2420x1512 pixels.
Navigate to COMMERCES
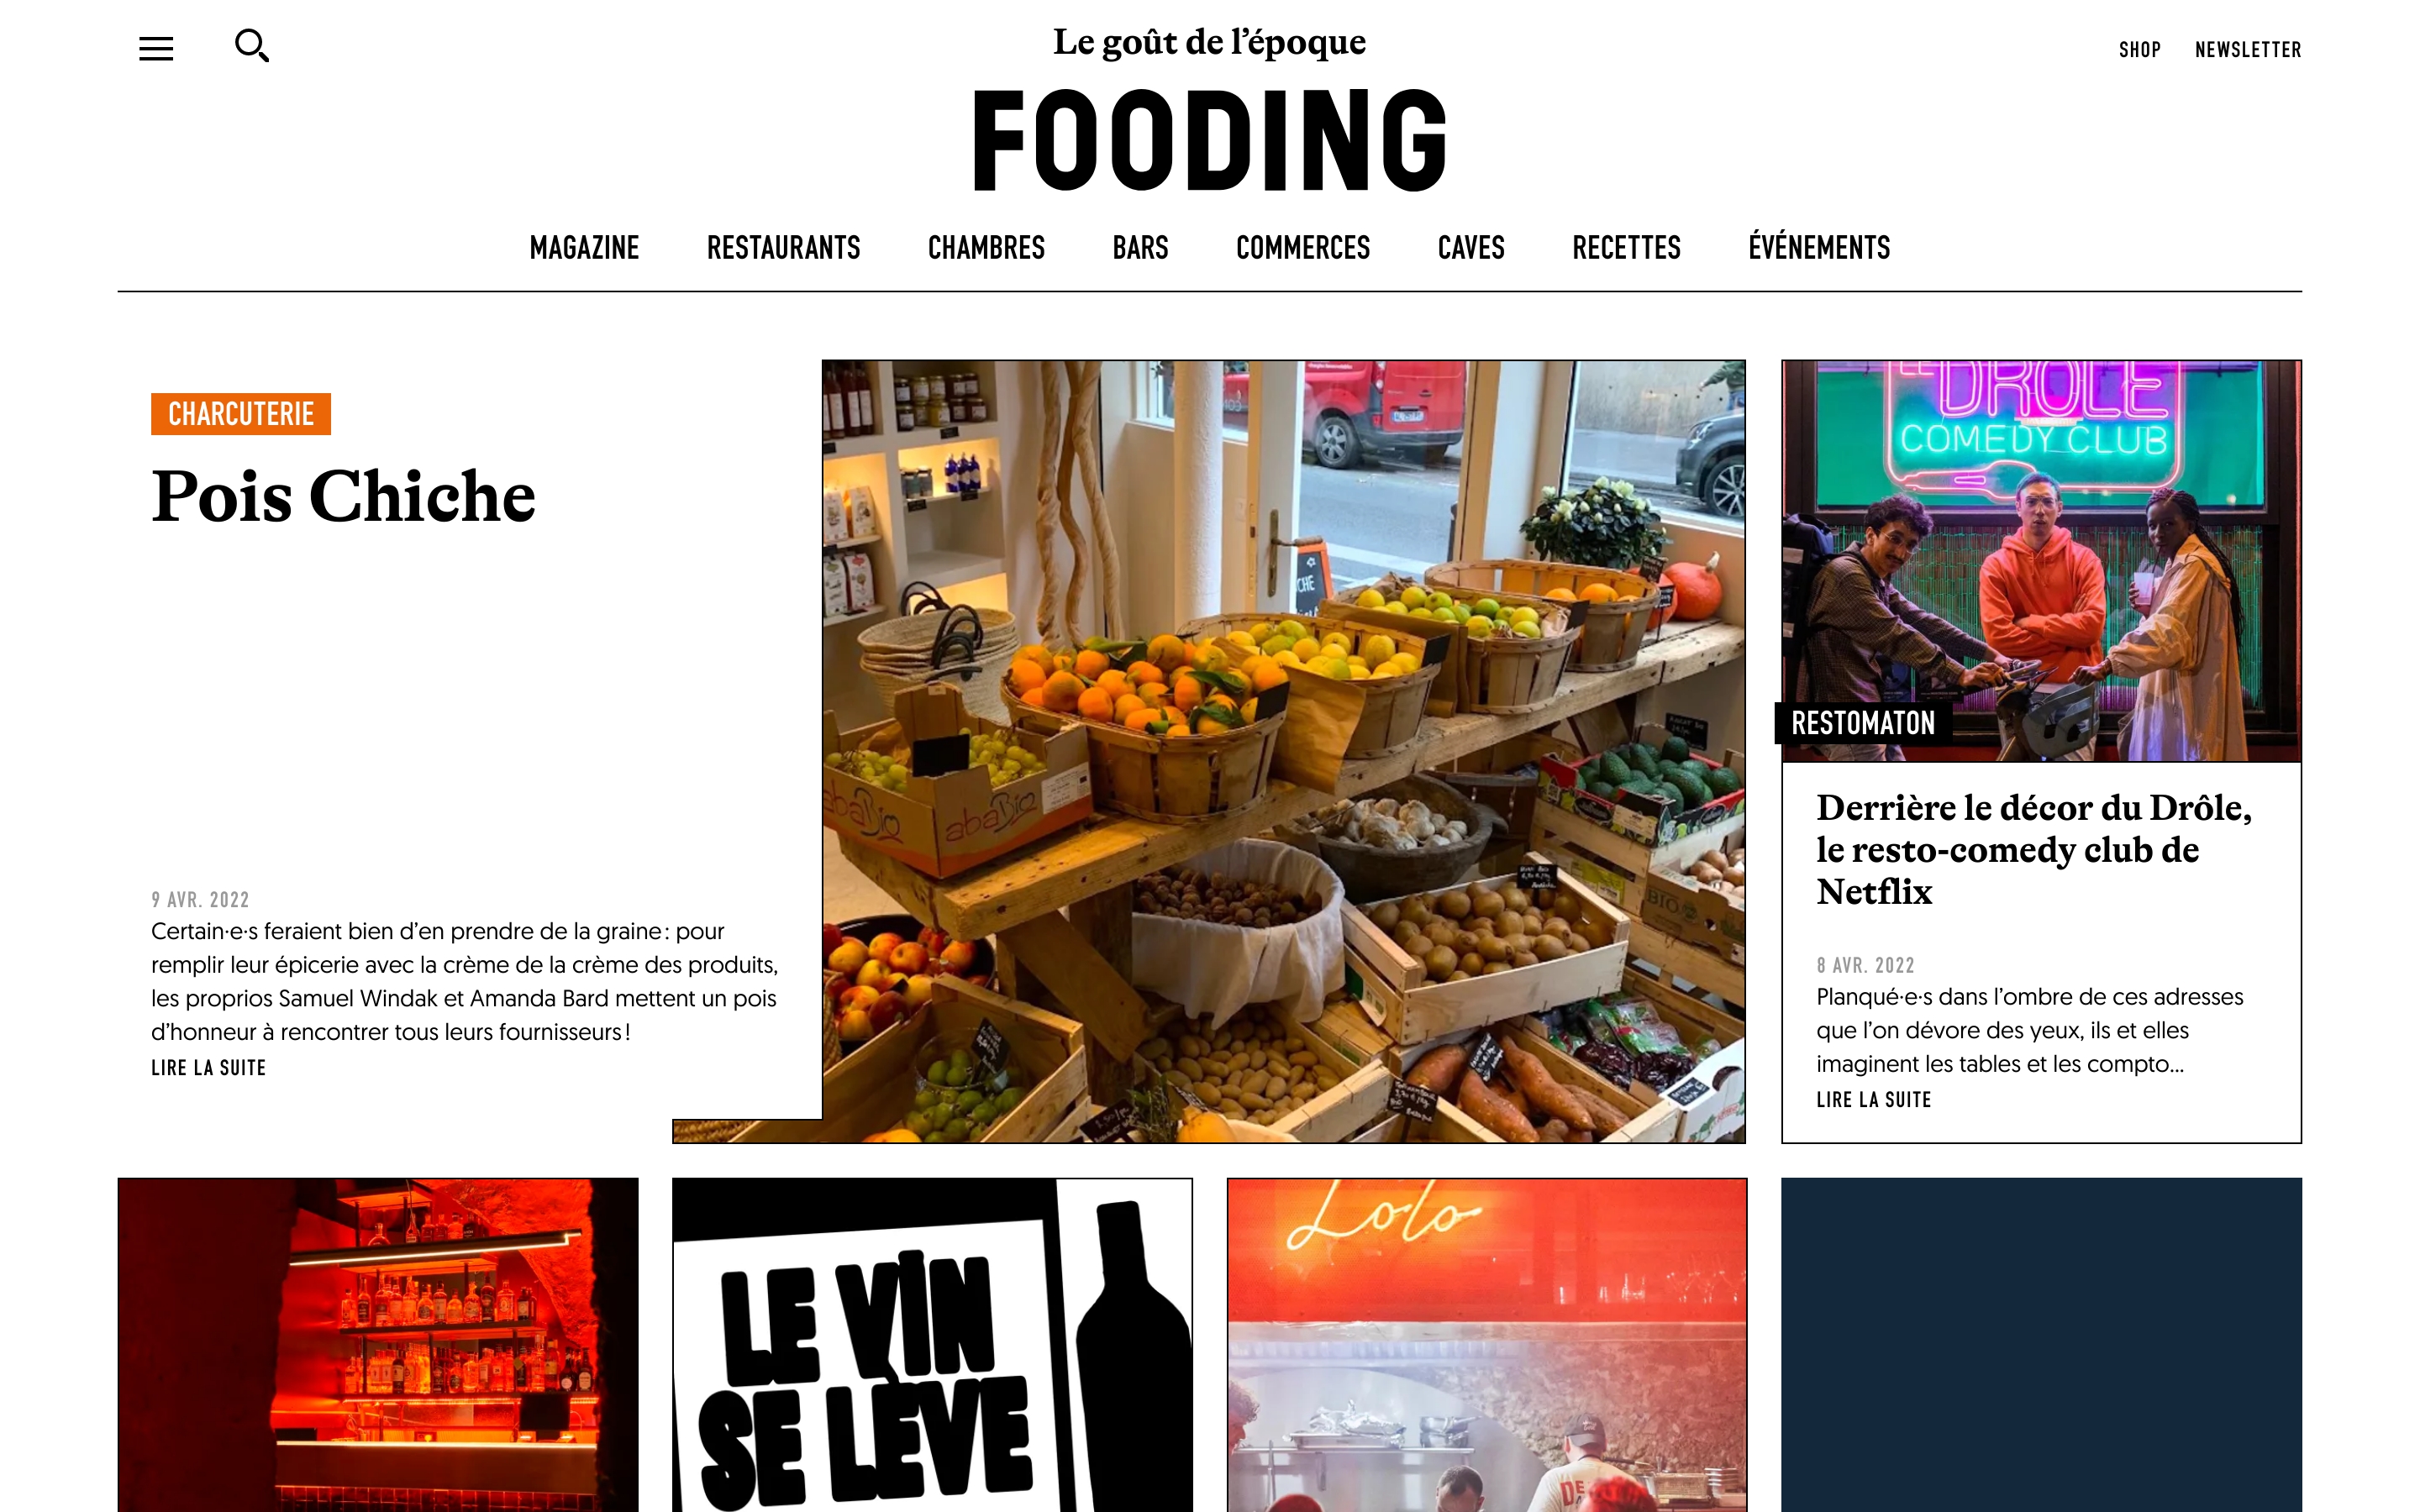(1303, 248)
